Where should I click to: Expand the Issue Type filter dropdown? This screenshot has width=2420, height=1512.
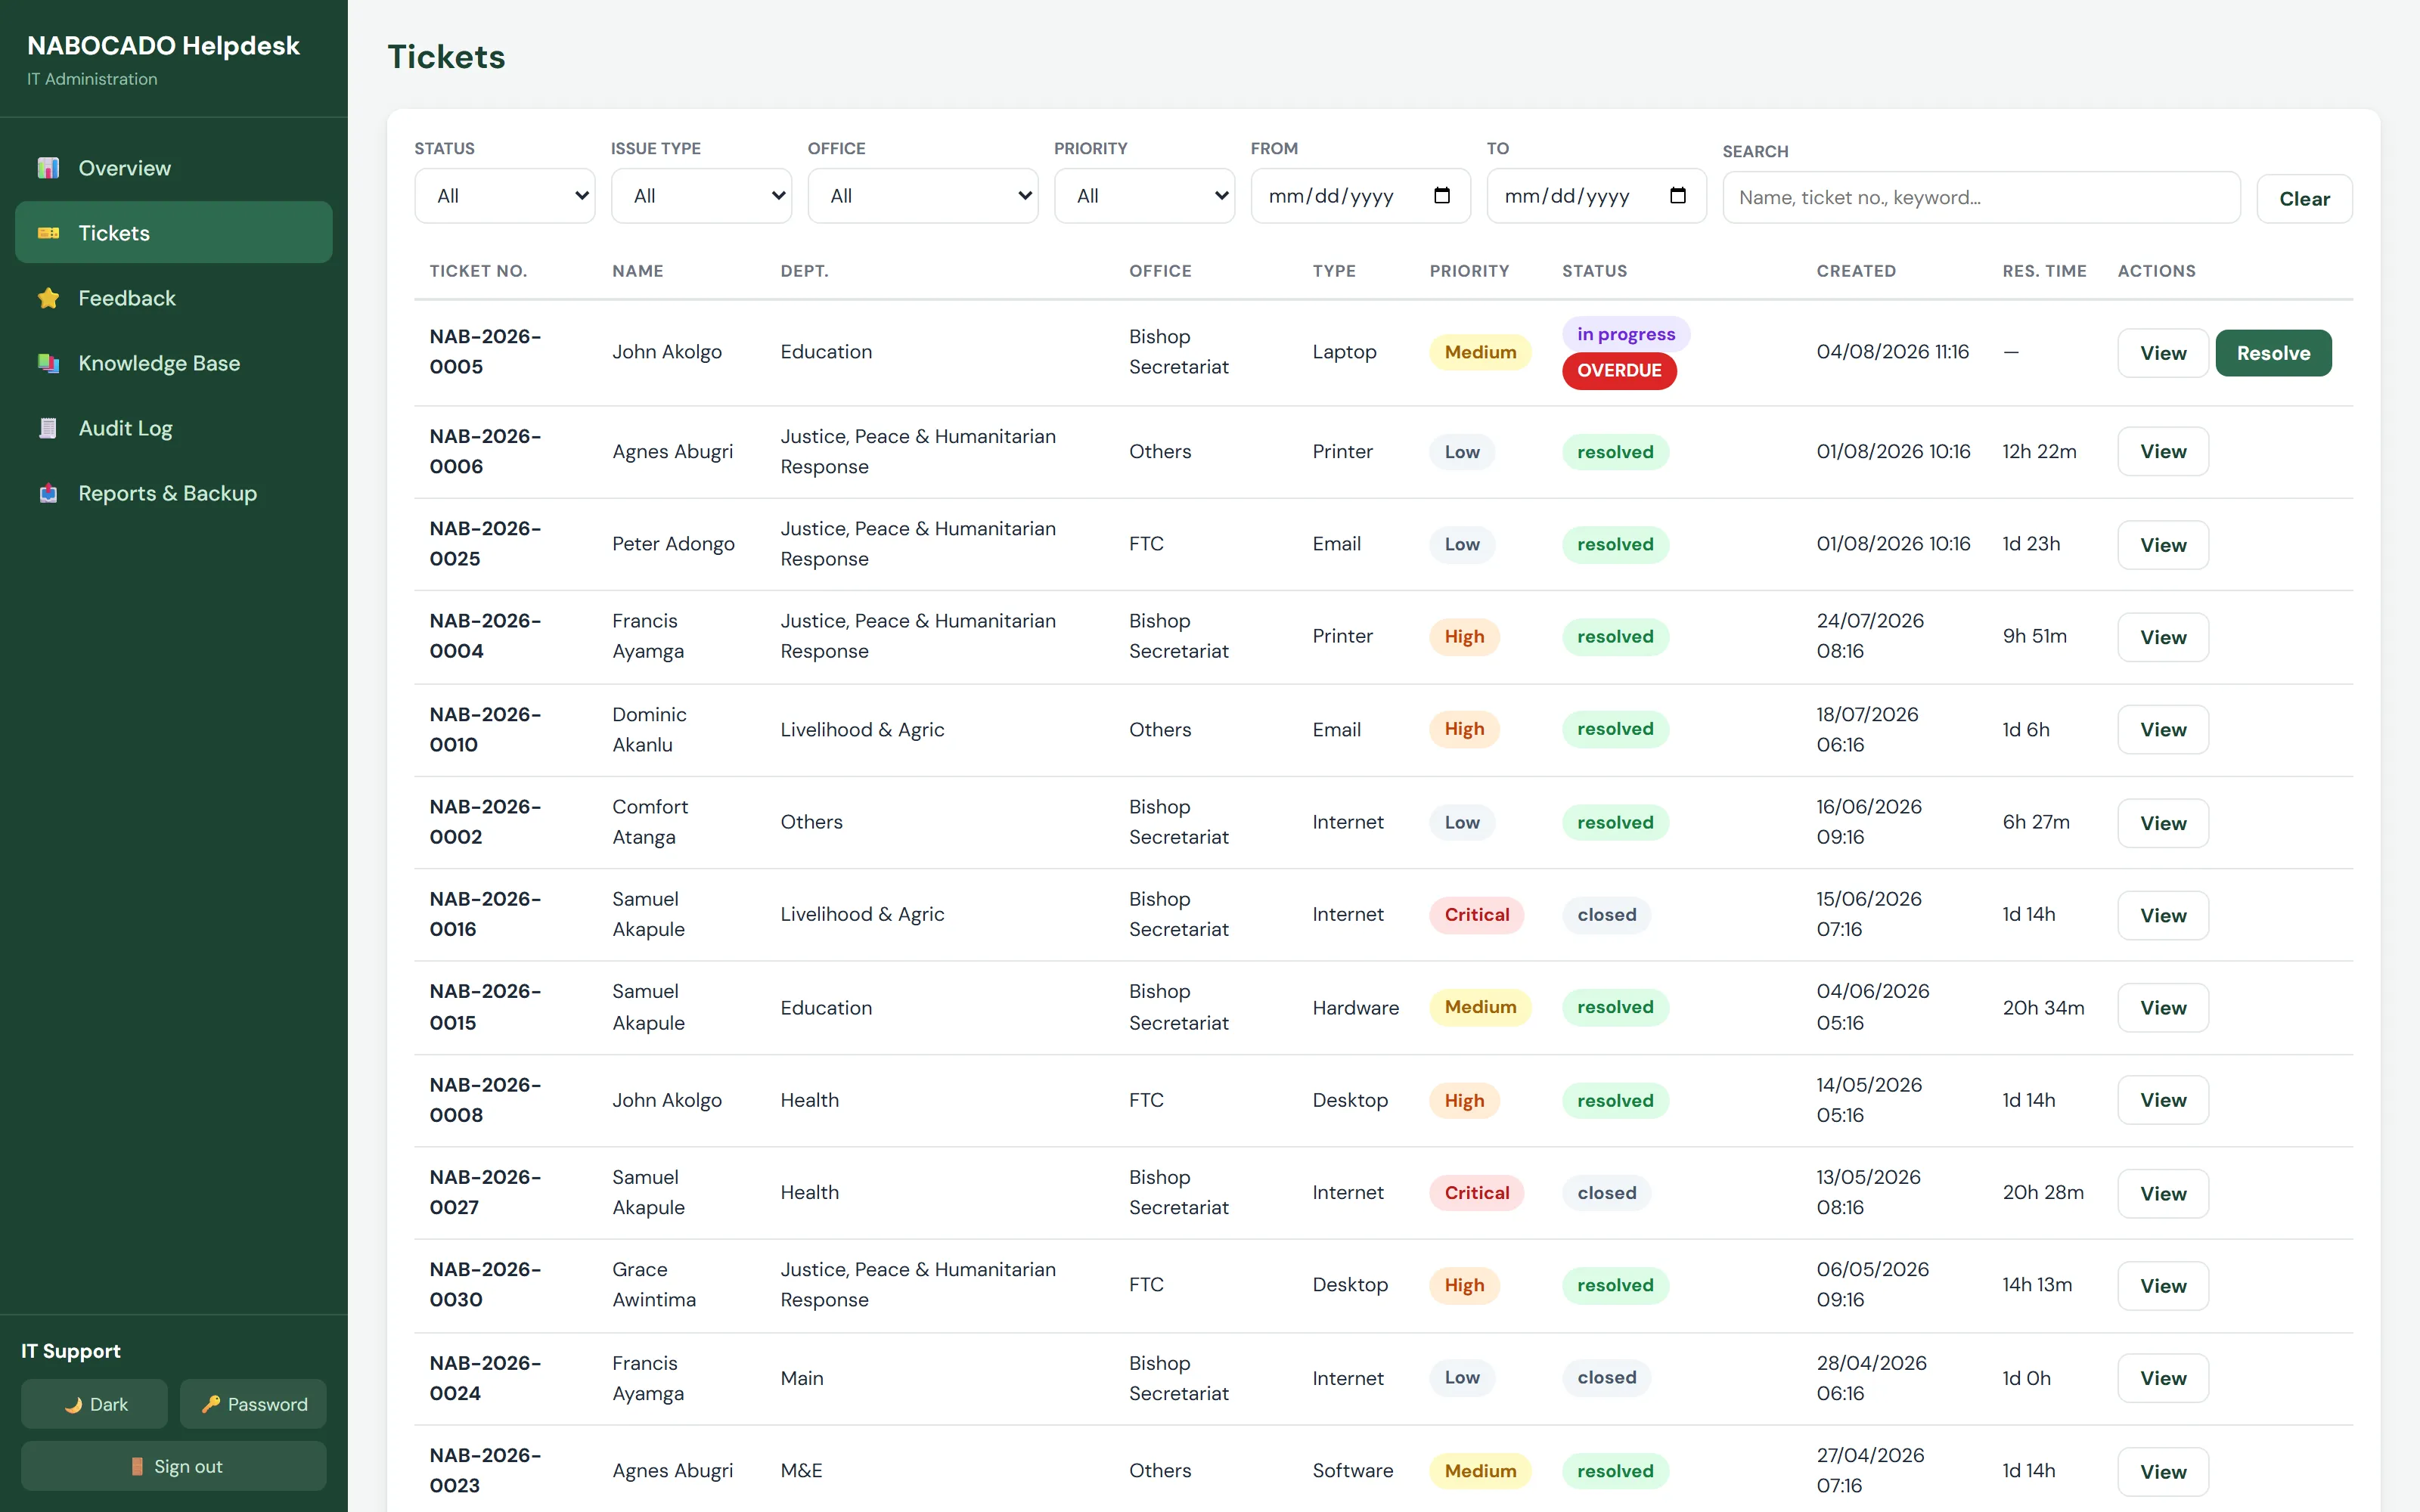point(701,196)
